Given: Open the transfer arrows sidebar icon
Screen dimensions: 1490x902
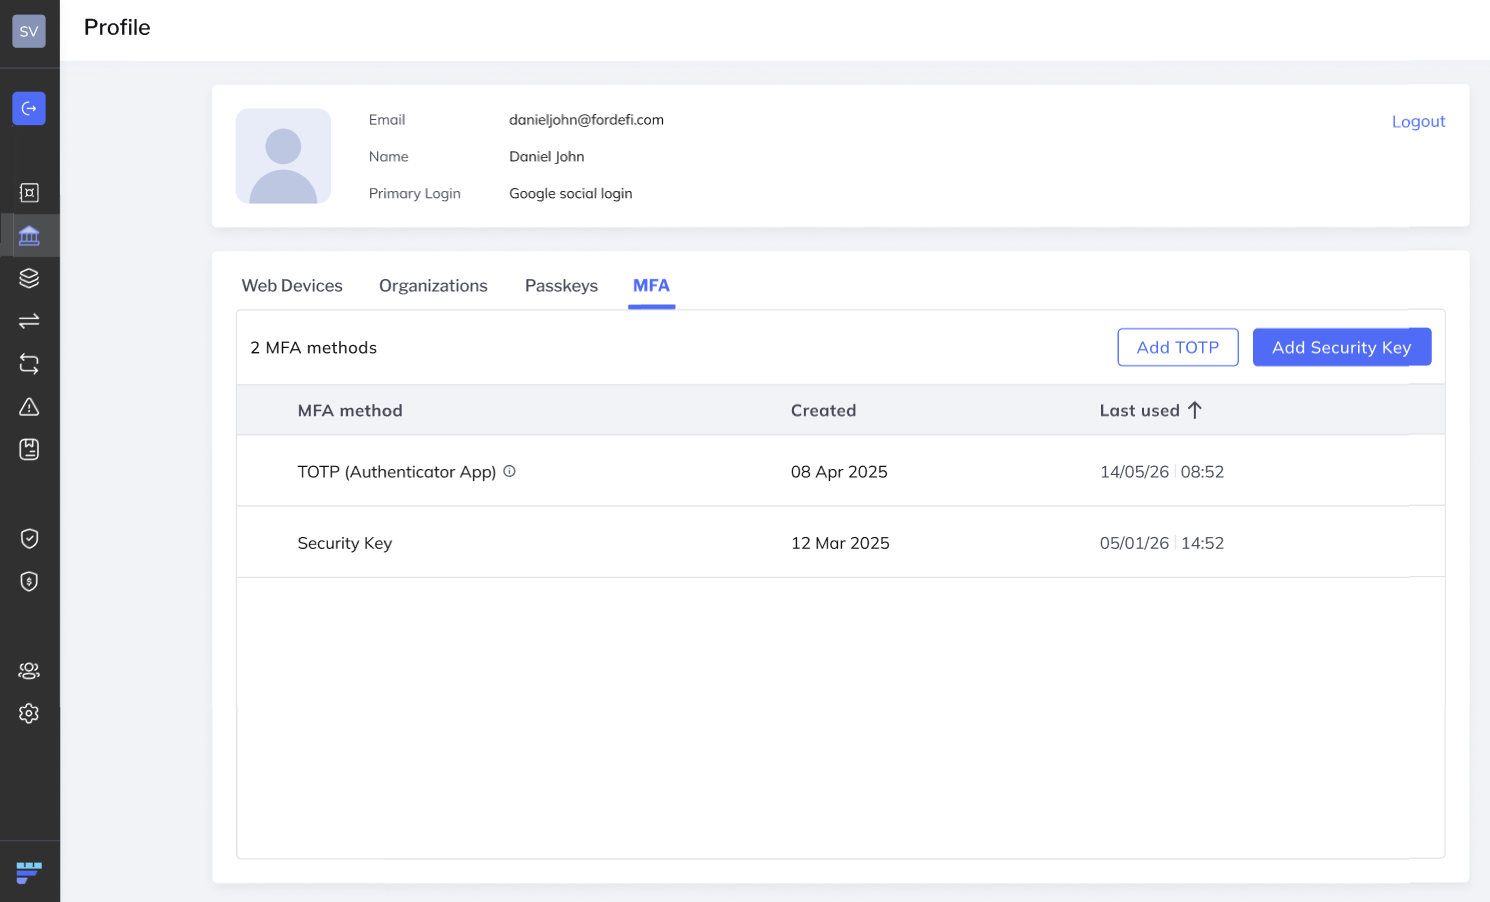Looking at the screenshot, I should click(x=29, y=321).
